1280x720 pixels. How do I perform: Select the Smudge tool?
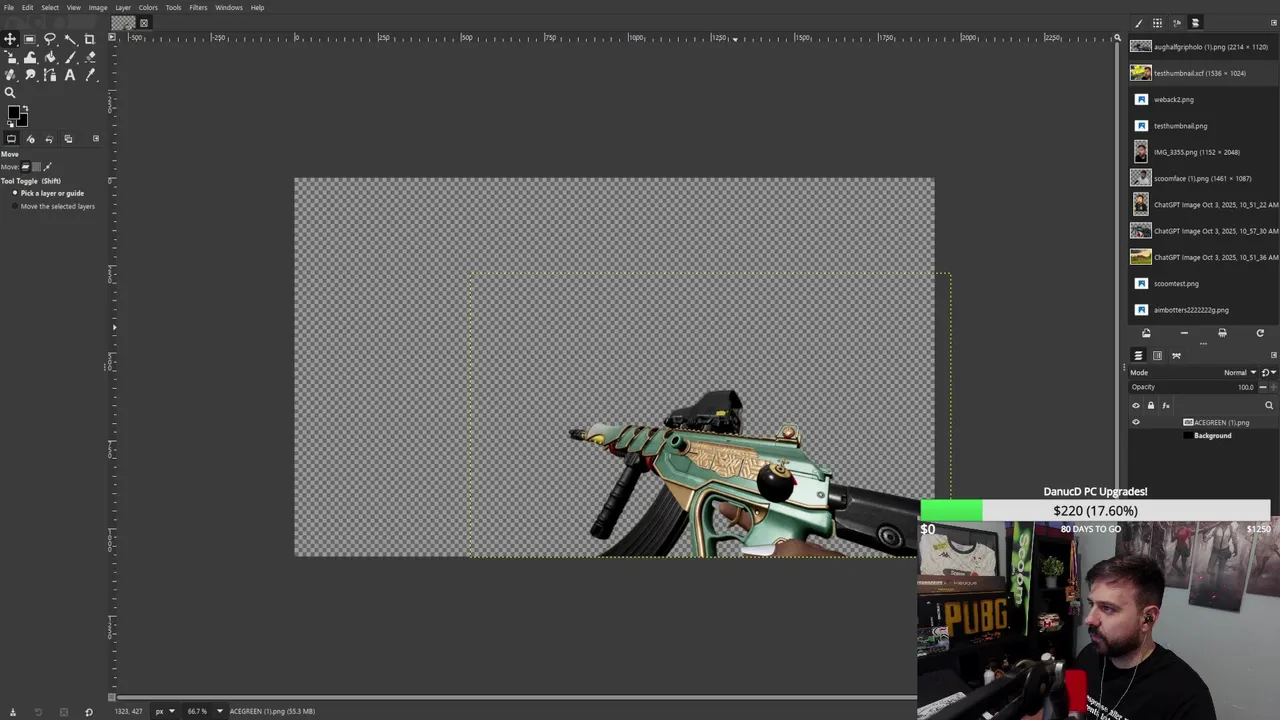pyautogui.click(x=30, y=75)
